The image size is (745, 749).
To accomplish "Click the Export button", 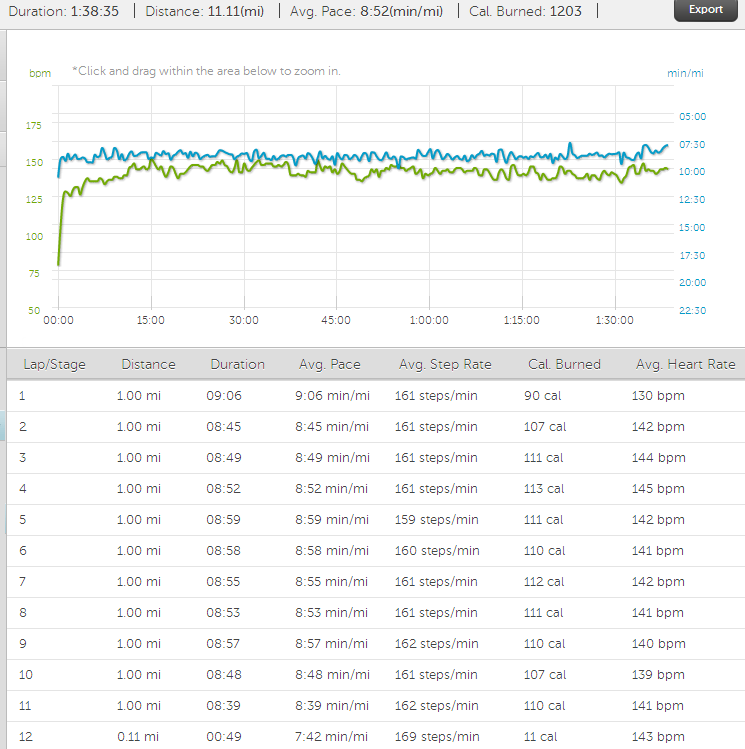I will [x=706, y=10].
